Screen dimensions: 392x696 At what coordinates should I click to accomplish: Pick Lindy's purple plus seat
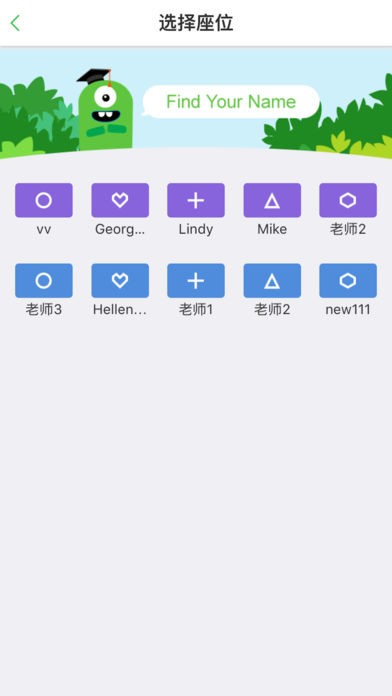coord(196,200)
